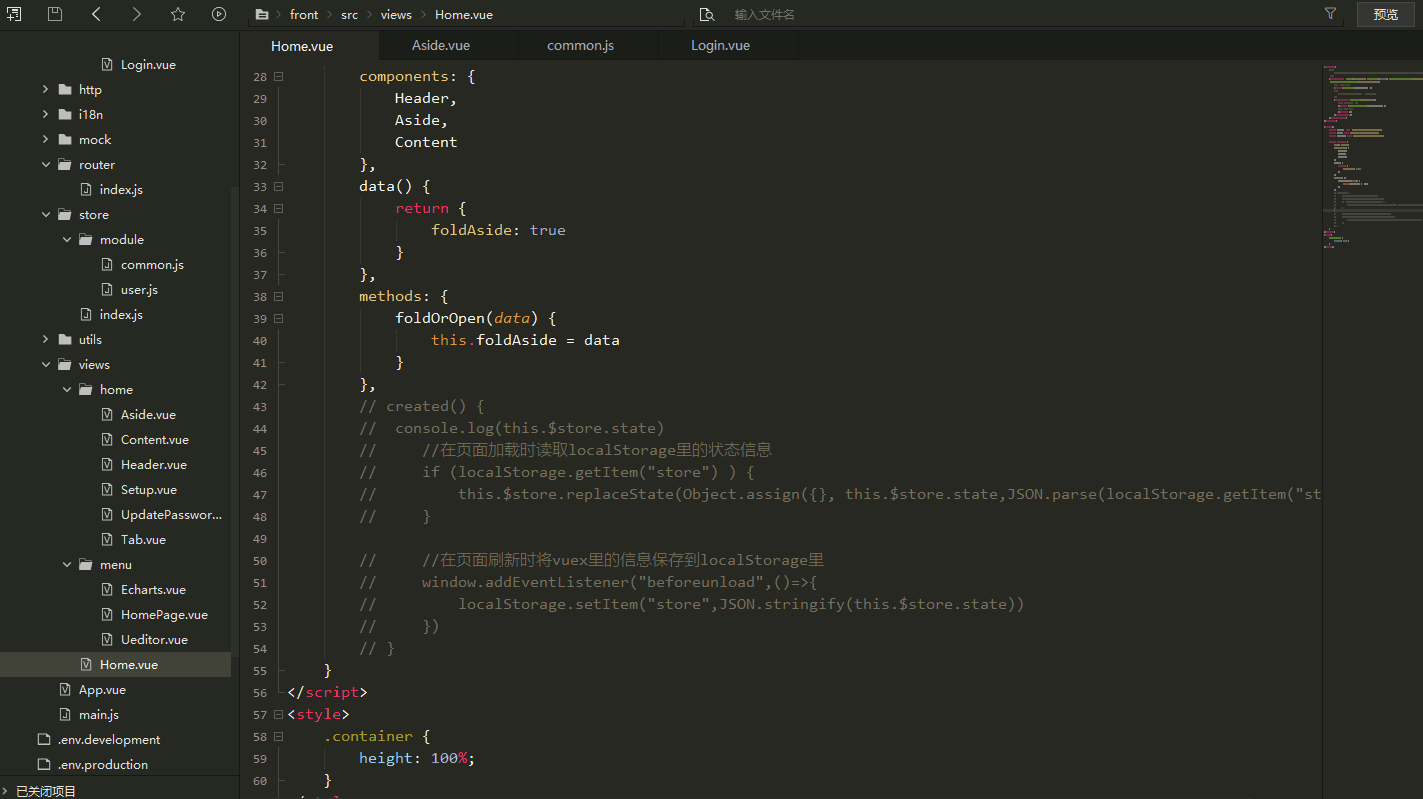Expand the i18n folder
This screenshot has width=1423, height=799.
(45, 114)
